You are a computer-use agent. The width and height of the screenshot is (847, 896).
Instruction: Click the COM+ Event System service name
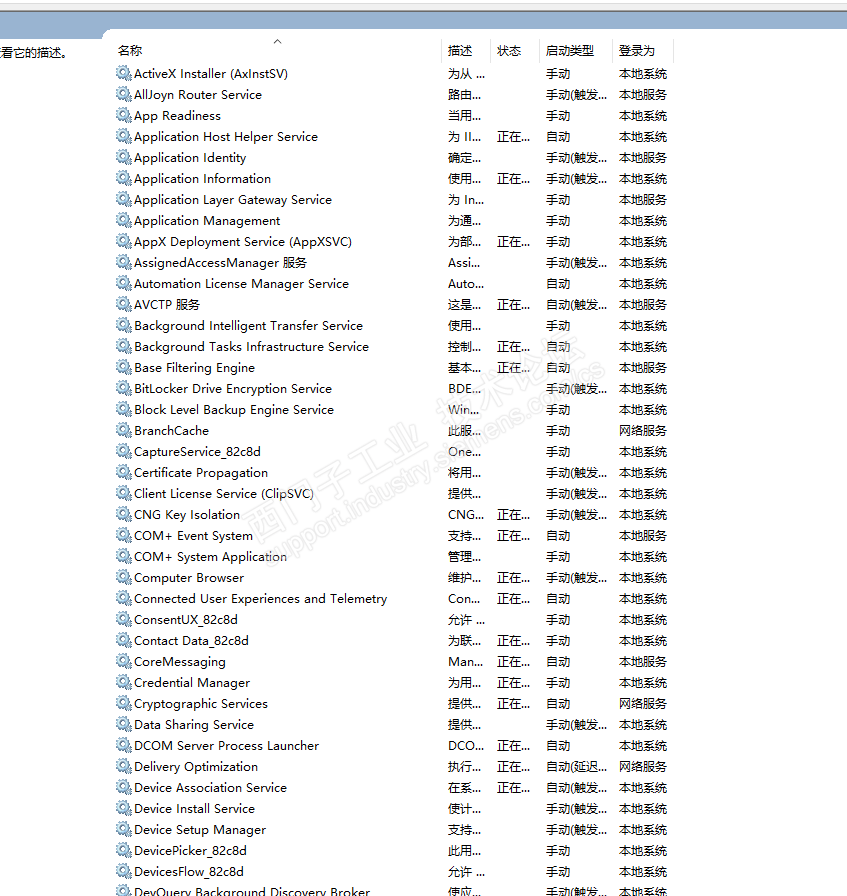click(x=193, y=535)
